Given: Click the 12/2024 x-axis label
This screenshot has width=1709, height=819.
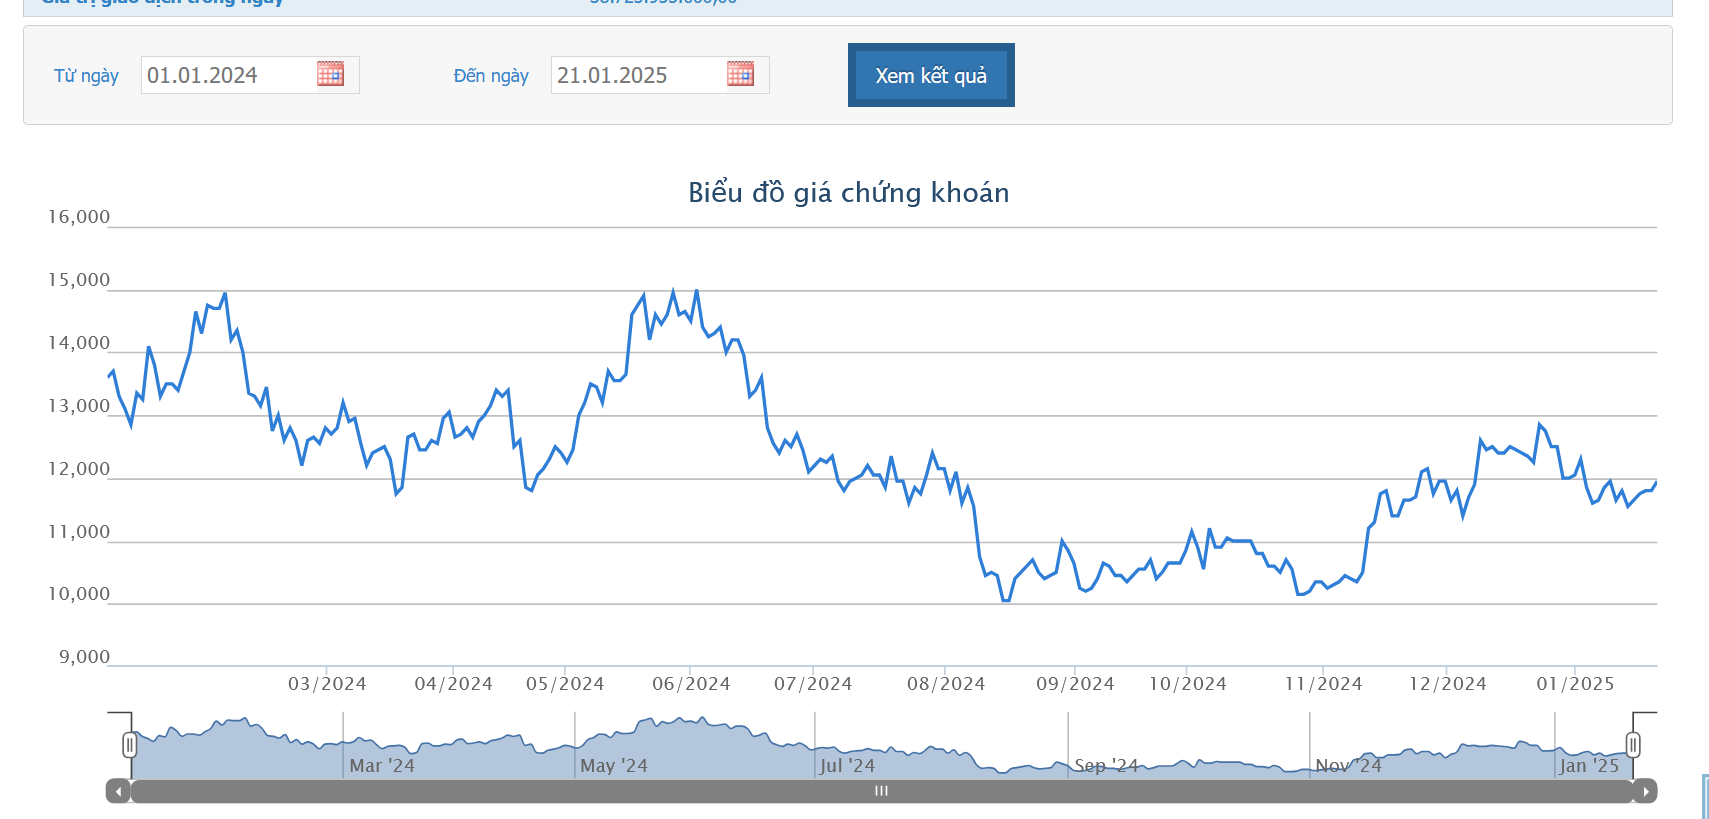Looking at the screenshot, I should [x=1447, y=684].
